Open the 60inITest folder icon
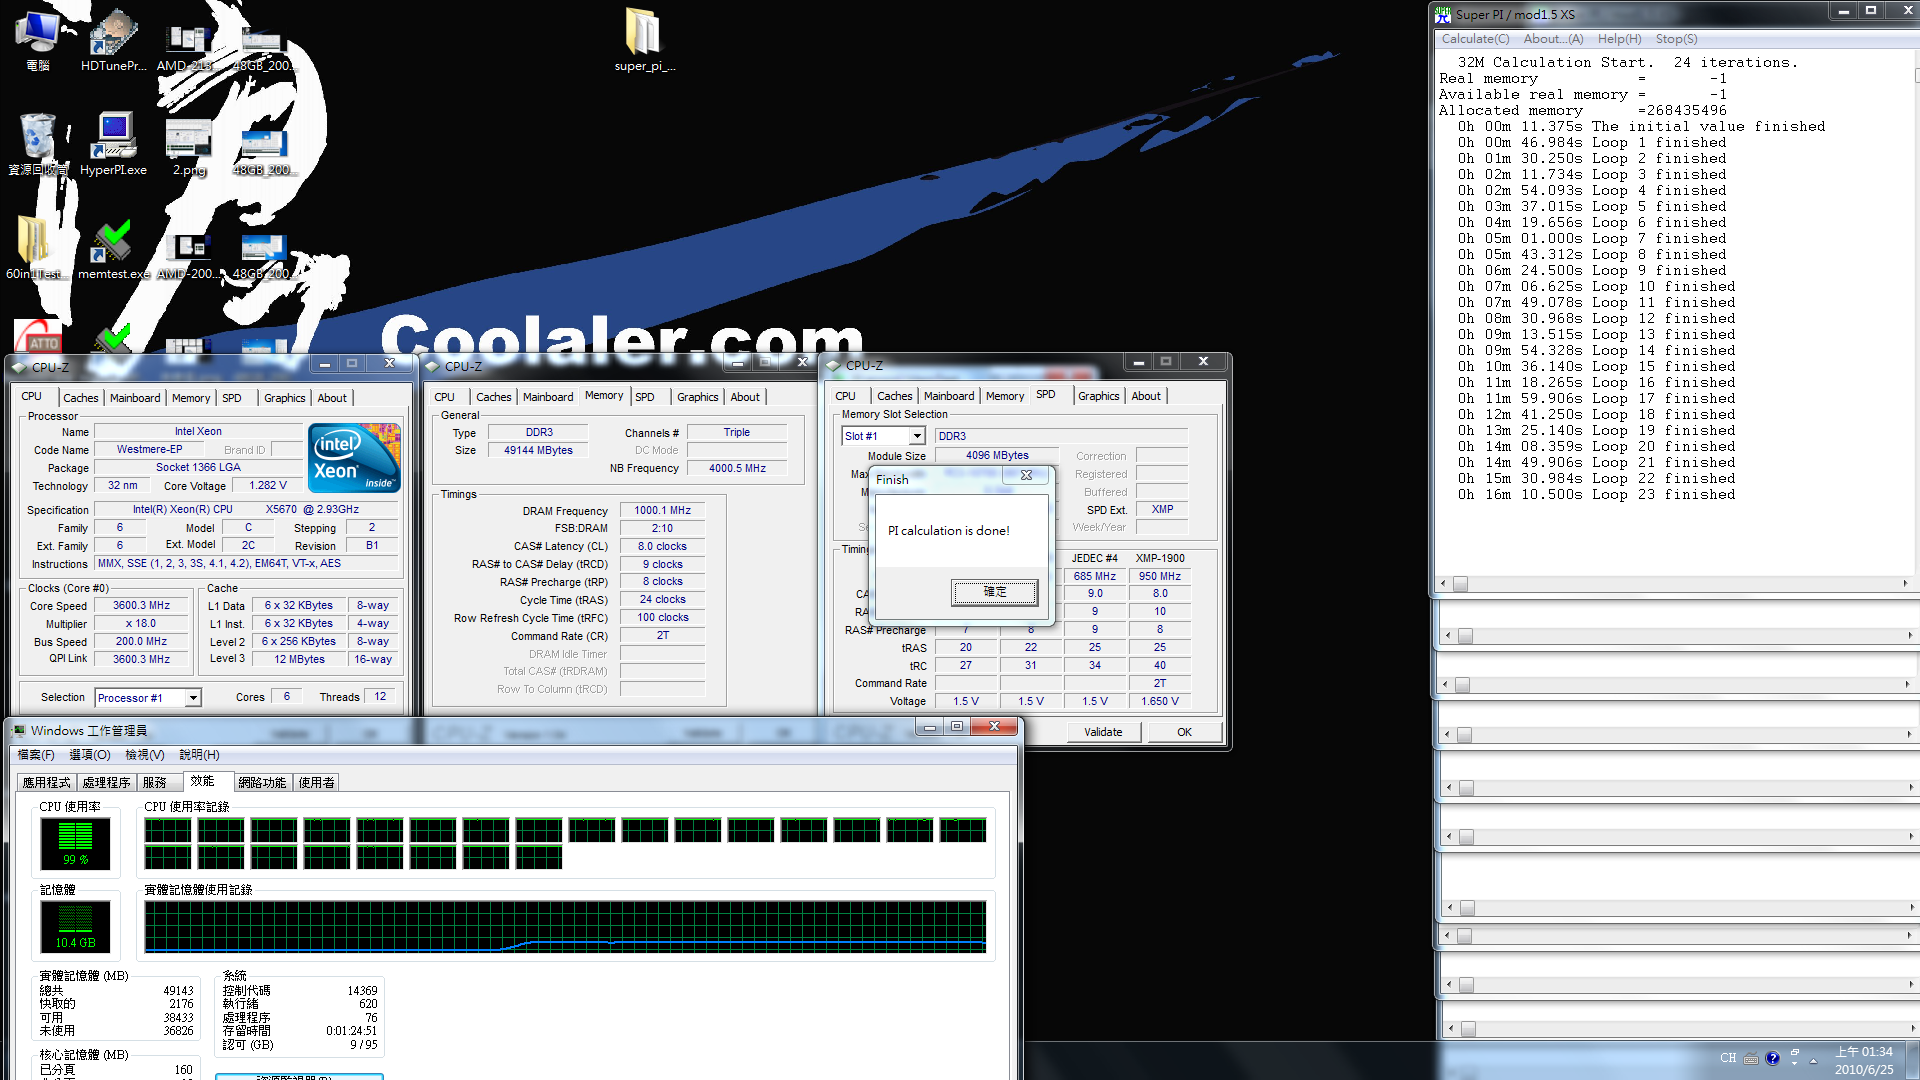 [34, 248]
